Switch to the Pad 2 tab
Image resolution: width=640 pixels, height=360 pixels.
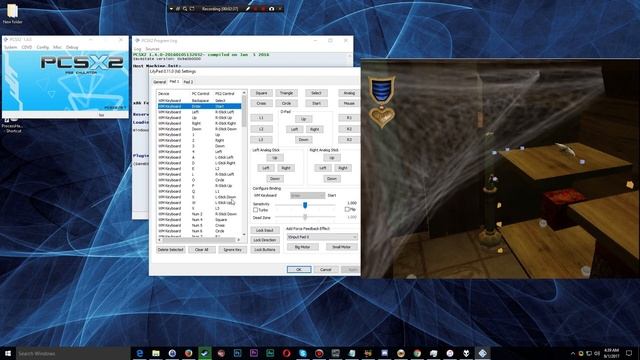[188, 82]
